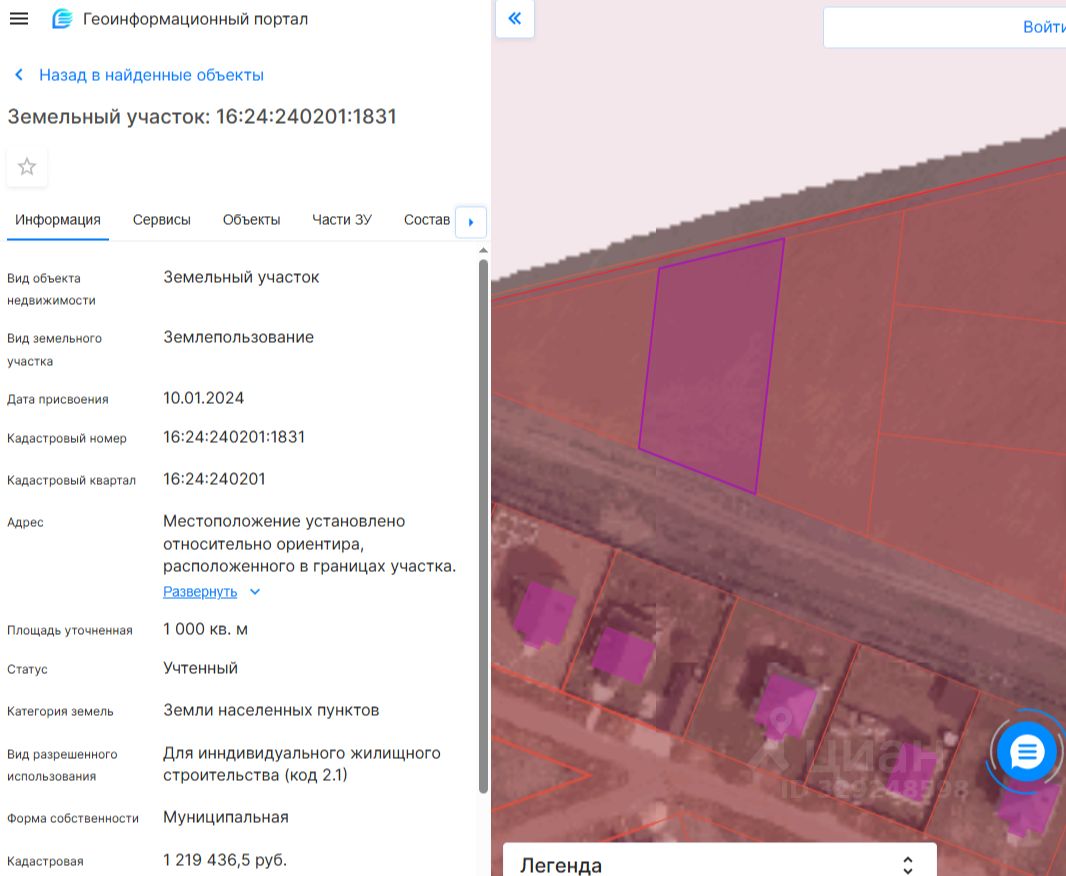Click the scrollbar up arrow
Viewport: 1066px width, 876px height.
click(x=484, y=250)
